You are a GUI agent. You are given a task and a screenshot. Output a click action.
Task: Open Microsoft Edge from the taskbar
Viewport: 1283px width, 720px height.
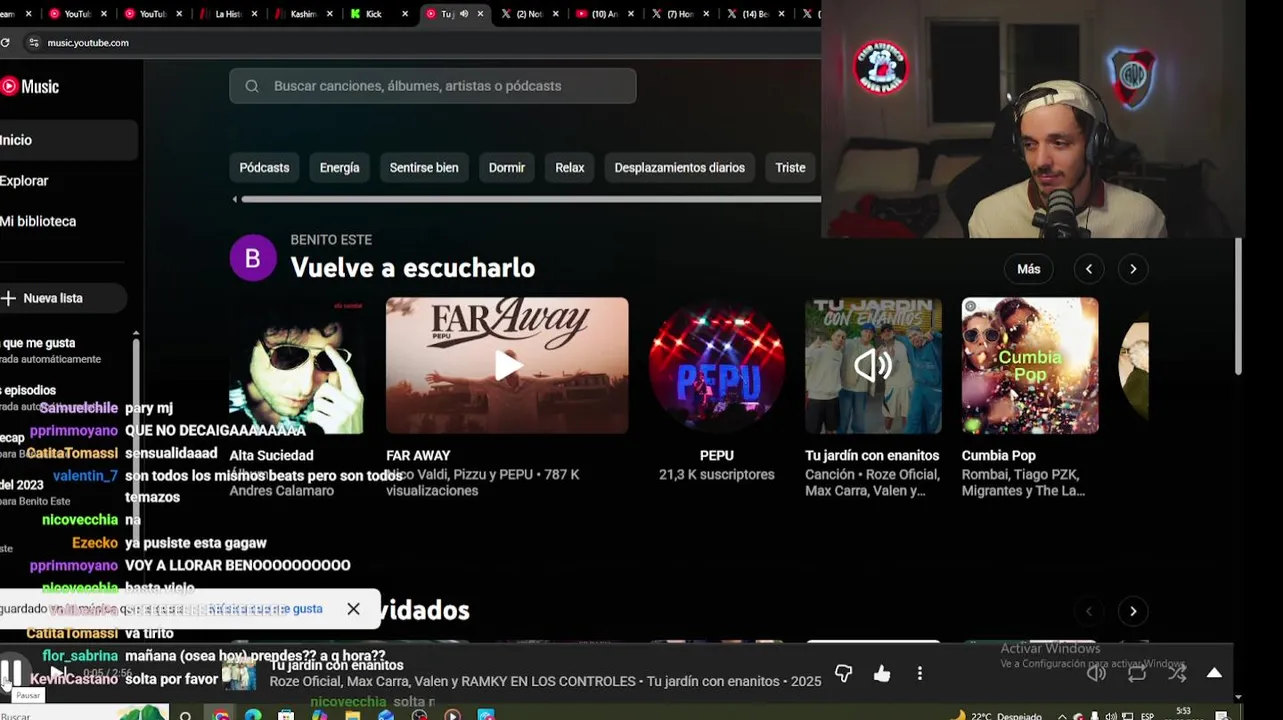coord(253,714)
